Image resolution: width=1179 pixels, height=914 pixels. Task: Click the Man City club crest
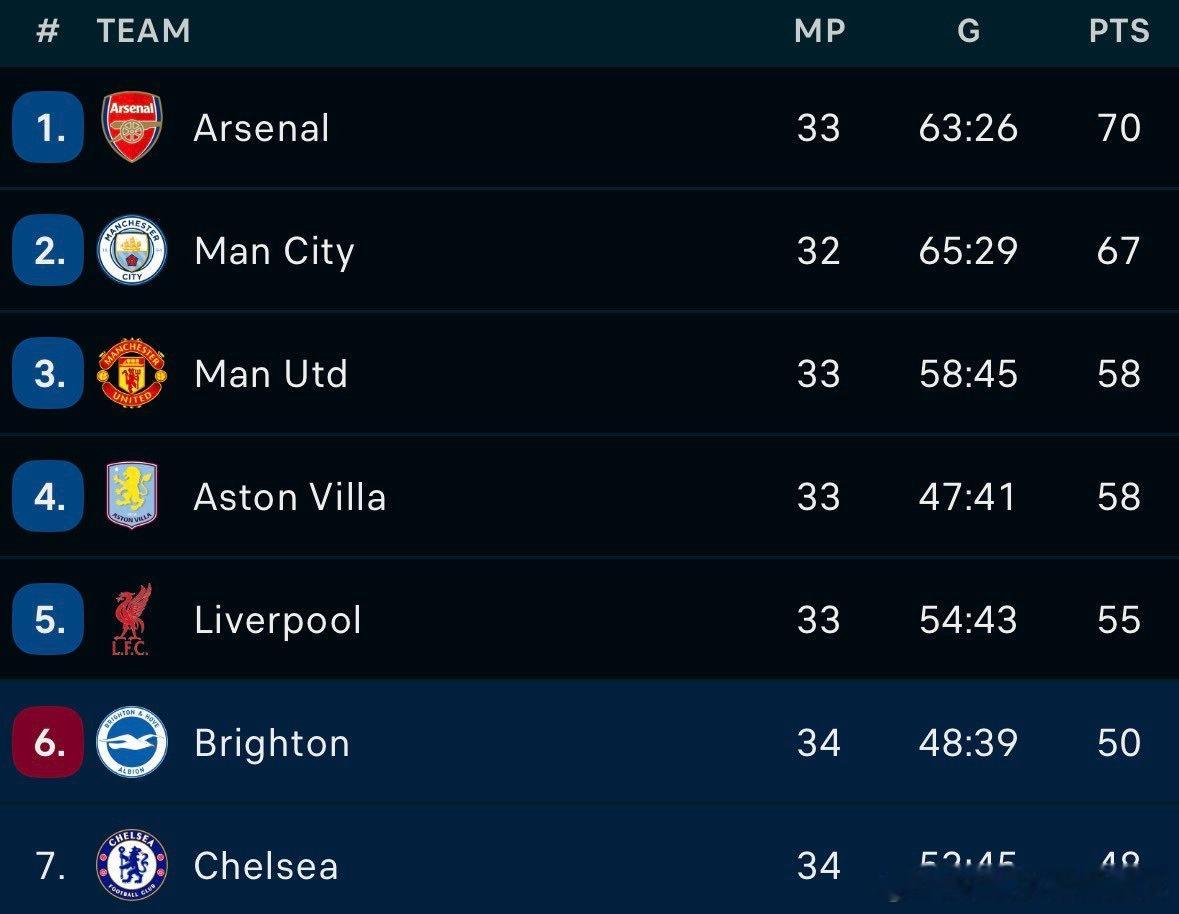click(x=132, y=250)
